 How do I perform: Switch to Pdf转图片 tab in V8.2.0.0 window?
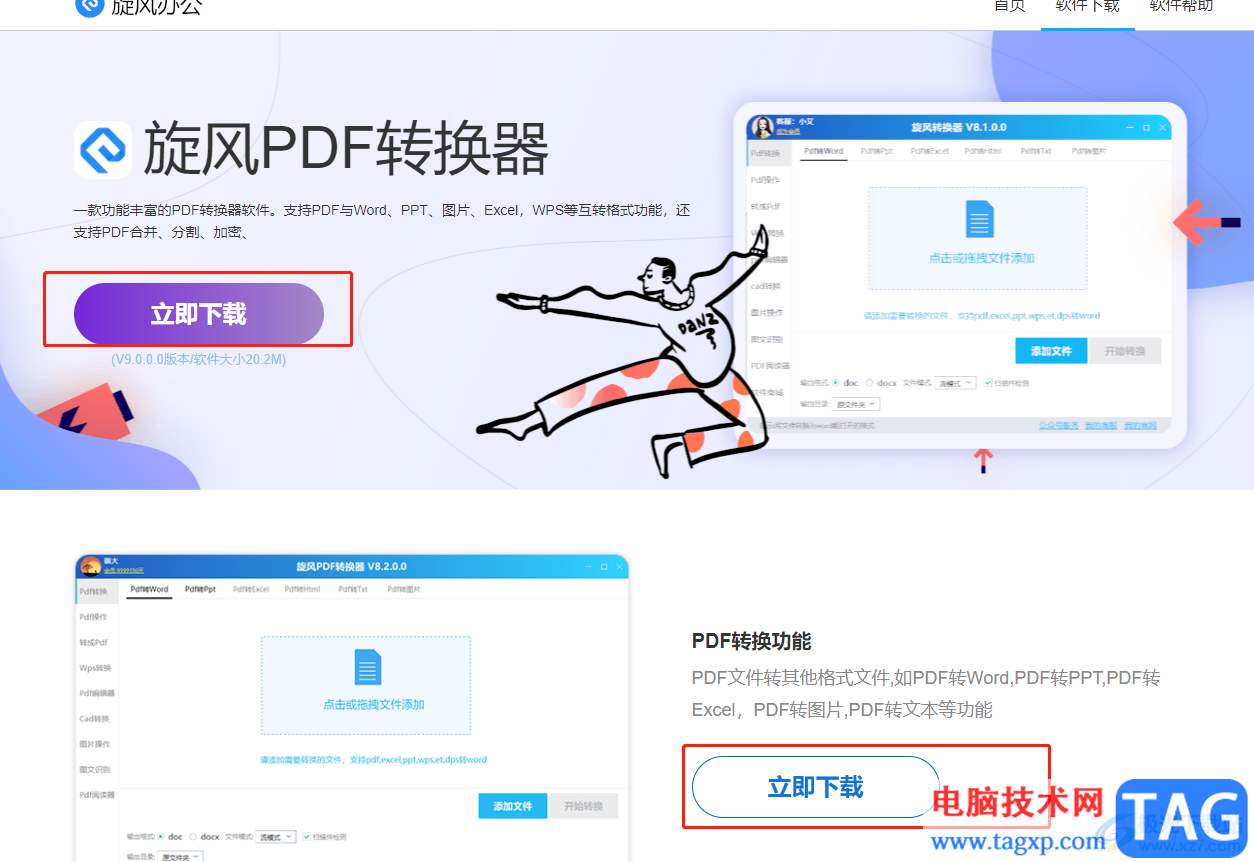404,590
